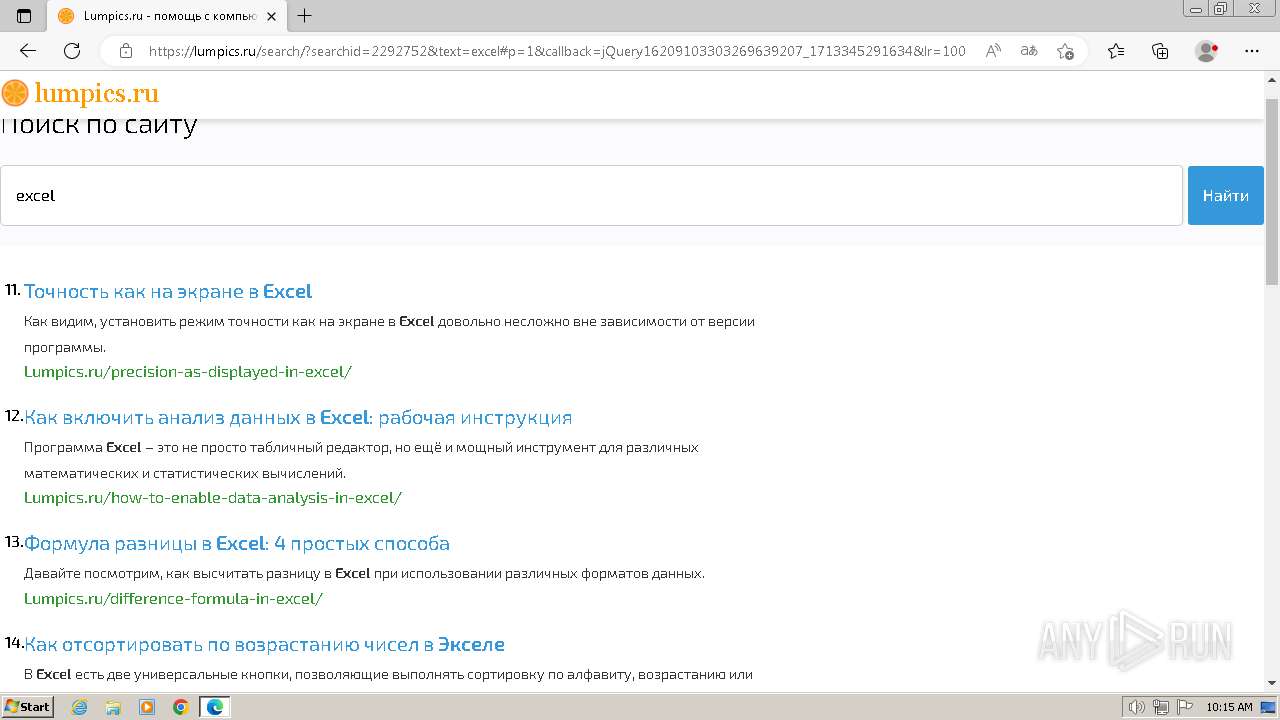Go to lumpics.ru home via site name

[97, 94]
